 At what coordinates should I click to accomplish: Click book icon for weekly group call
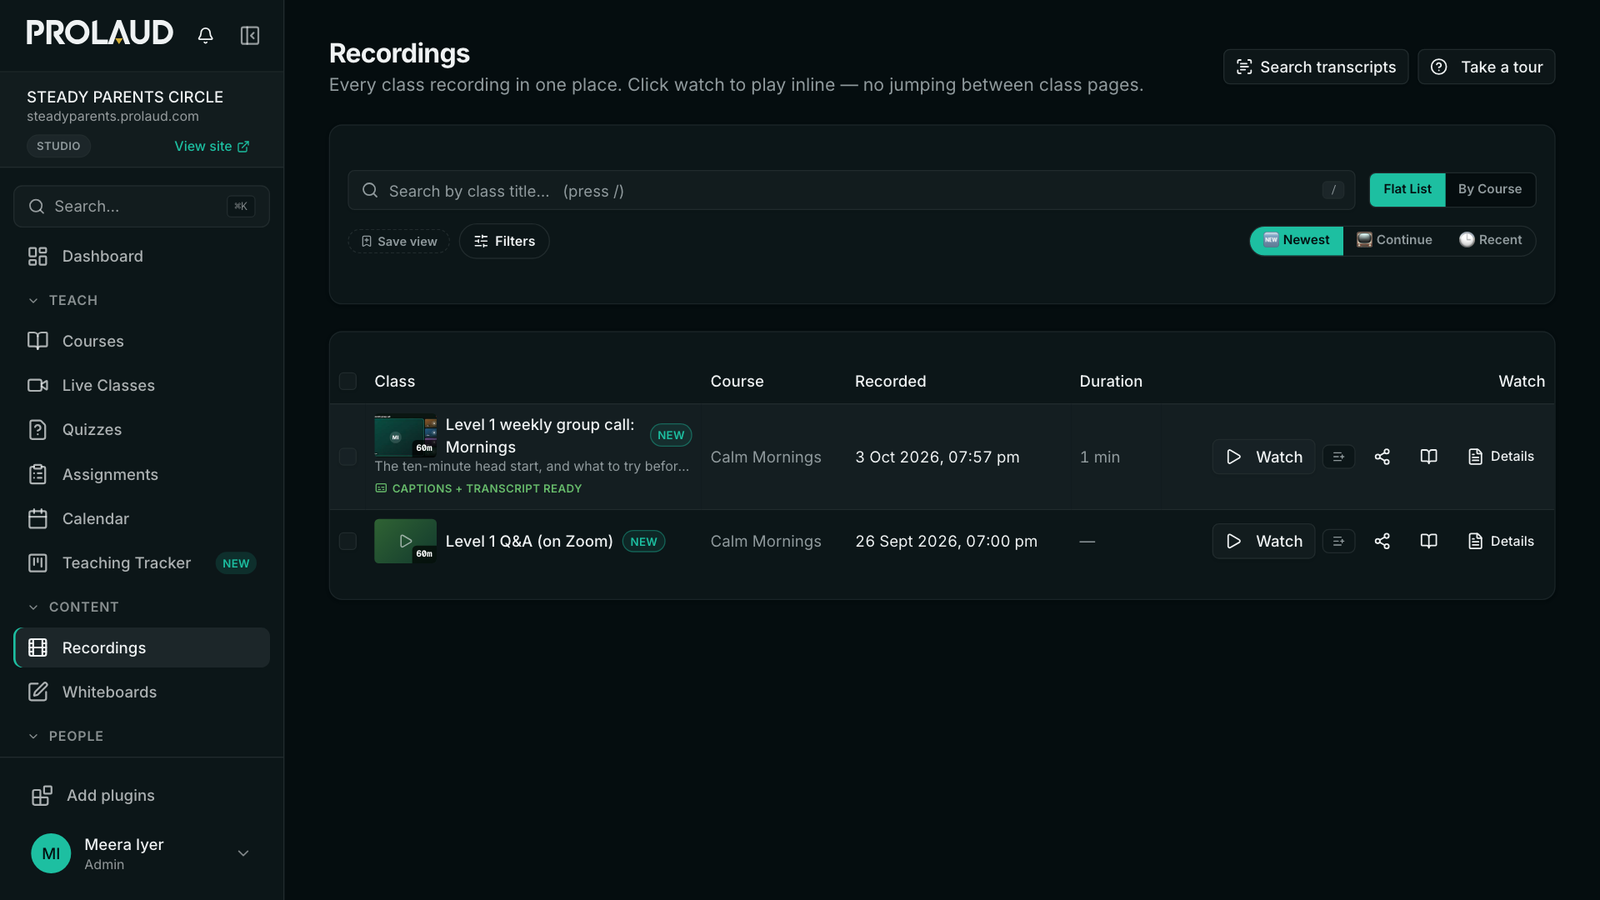pos(1429,457)
